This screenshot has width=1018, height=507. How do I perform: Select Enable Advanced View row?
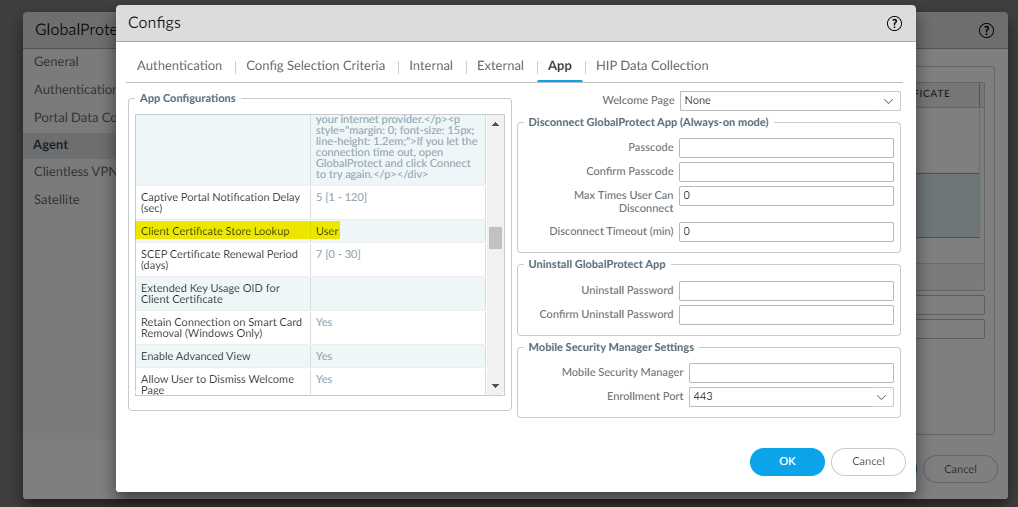tap(310, 356)
